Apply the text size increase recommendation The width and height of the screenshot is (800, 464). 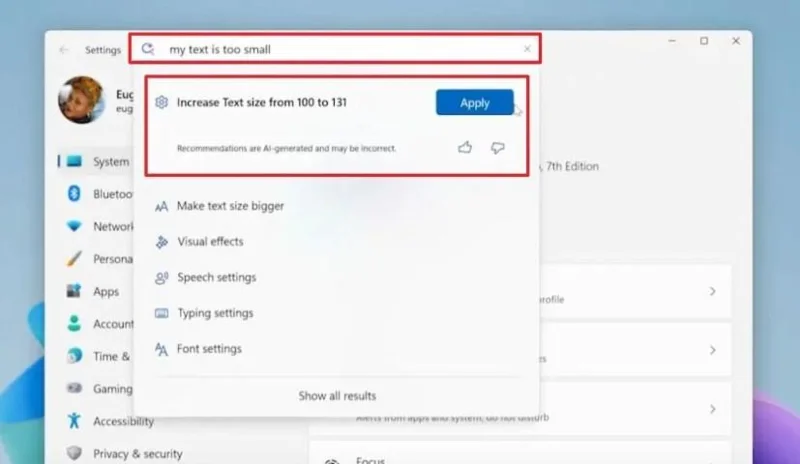(x=474, y=102)
